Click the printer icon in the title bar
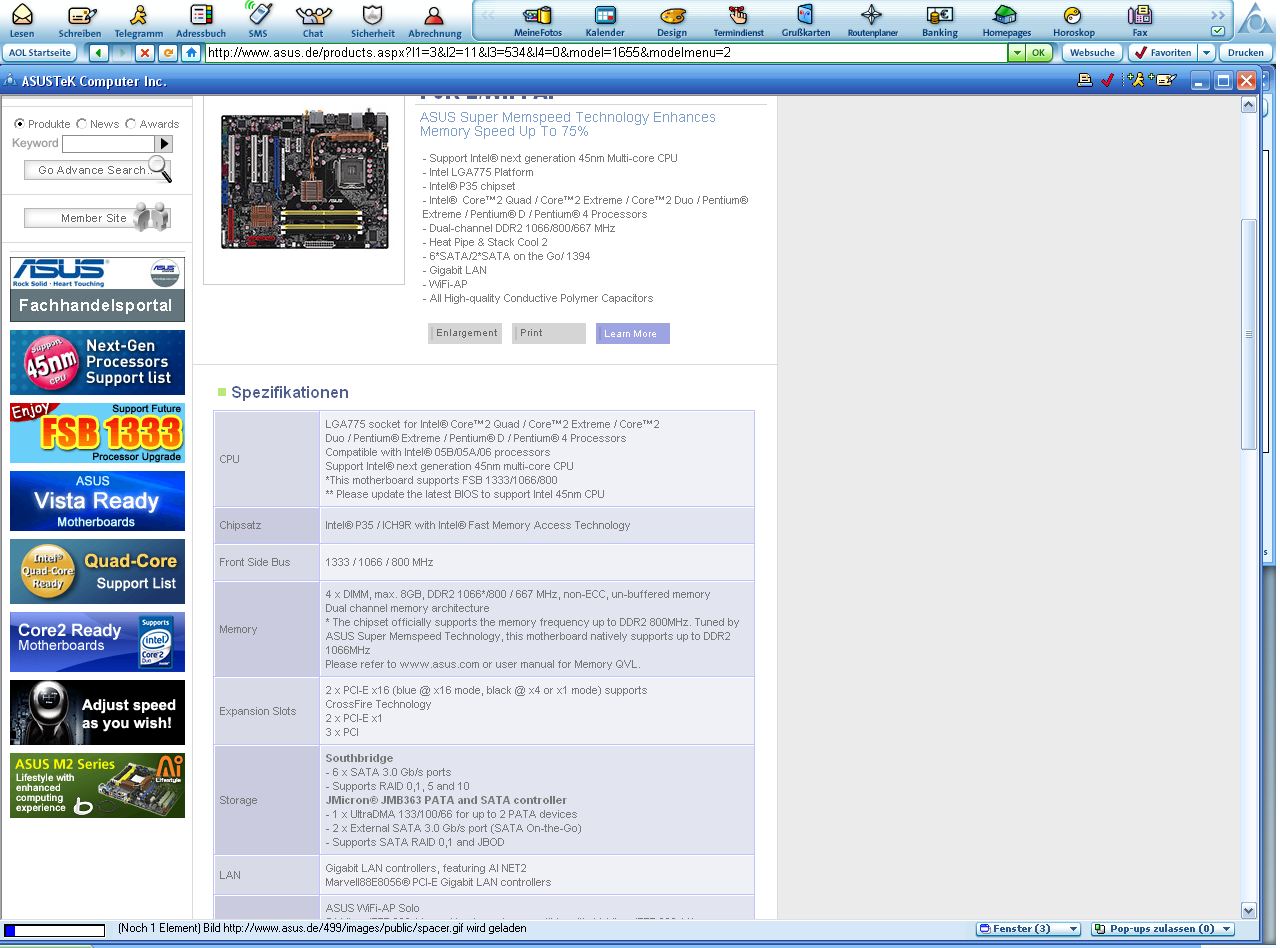The image size is (1280, 948). 1084,80
